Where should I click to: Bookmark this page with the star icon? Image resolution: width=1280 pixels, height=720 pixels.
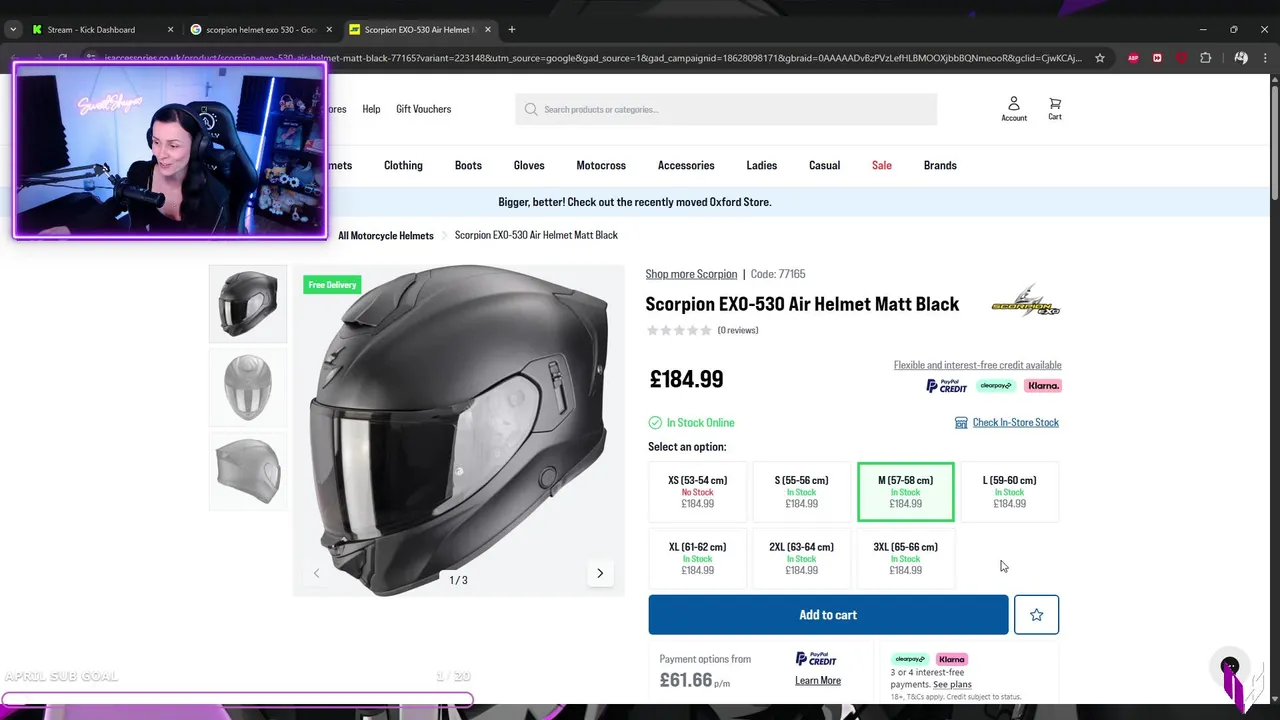(1100, 58)
